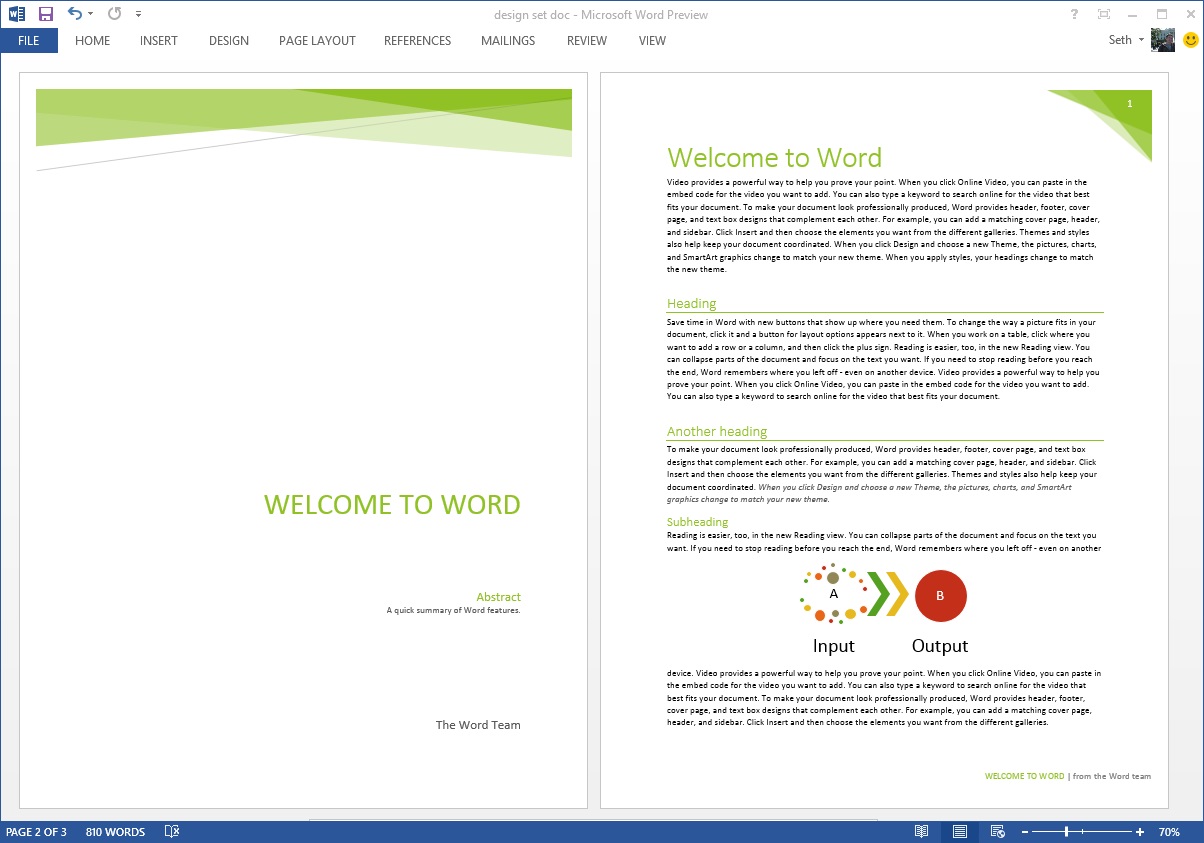Select the Print Layout view icon

[958, 831]
